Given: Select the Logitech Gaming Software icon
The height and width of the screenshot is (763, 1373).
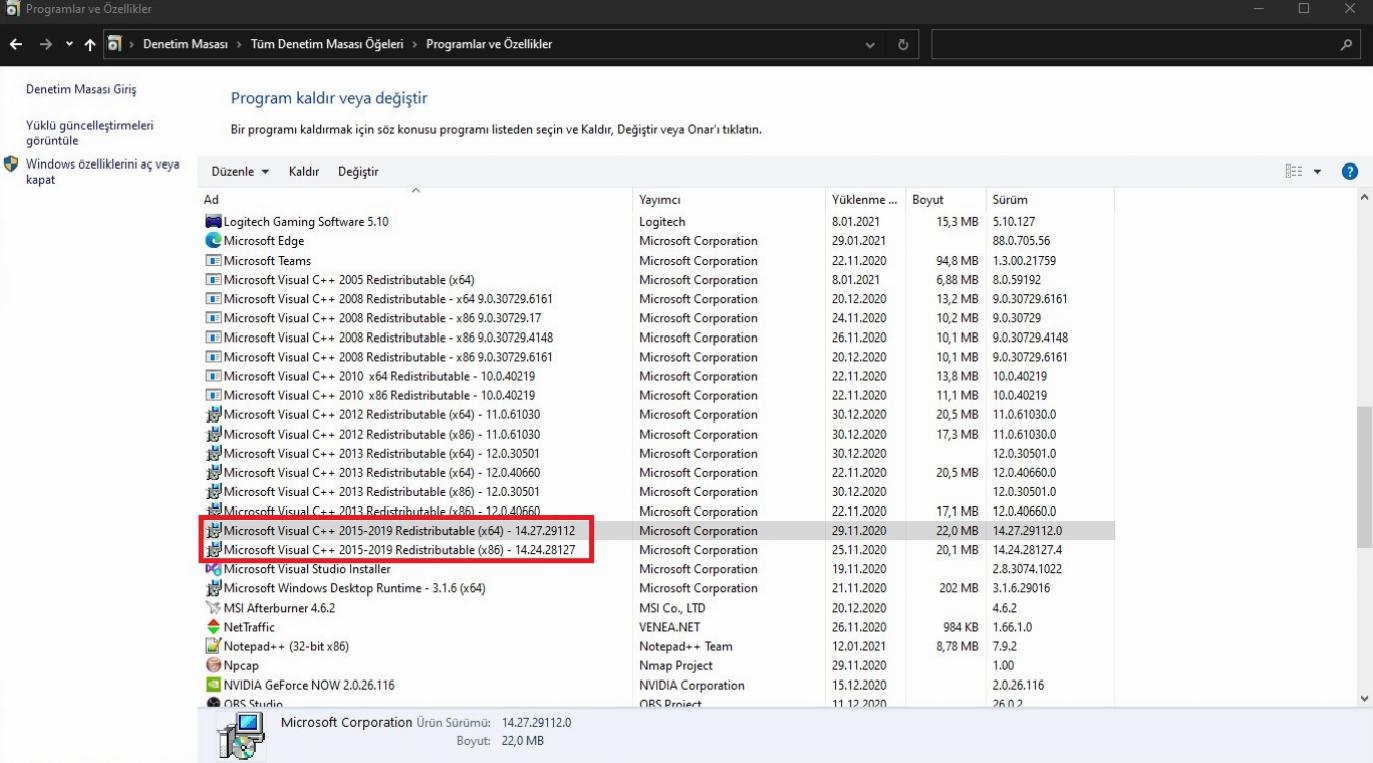Looking at the screenshot, I should tap(213, 222).
